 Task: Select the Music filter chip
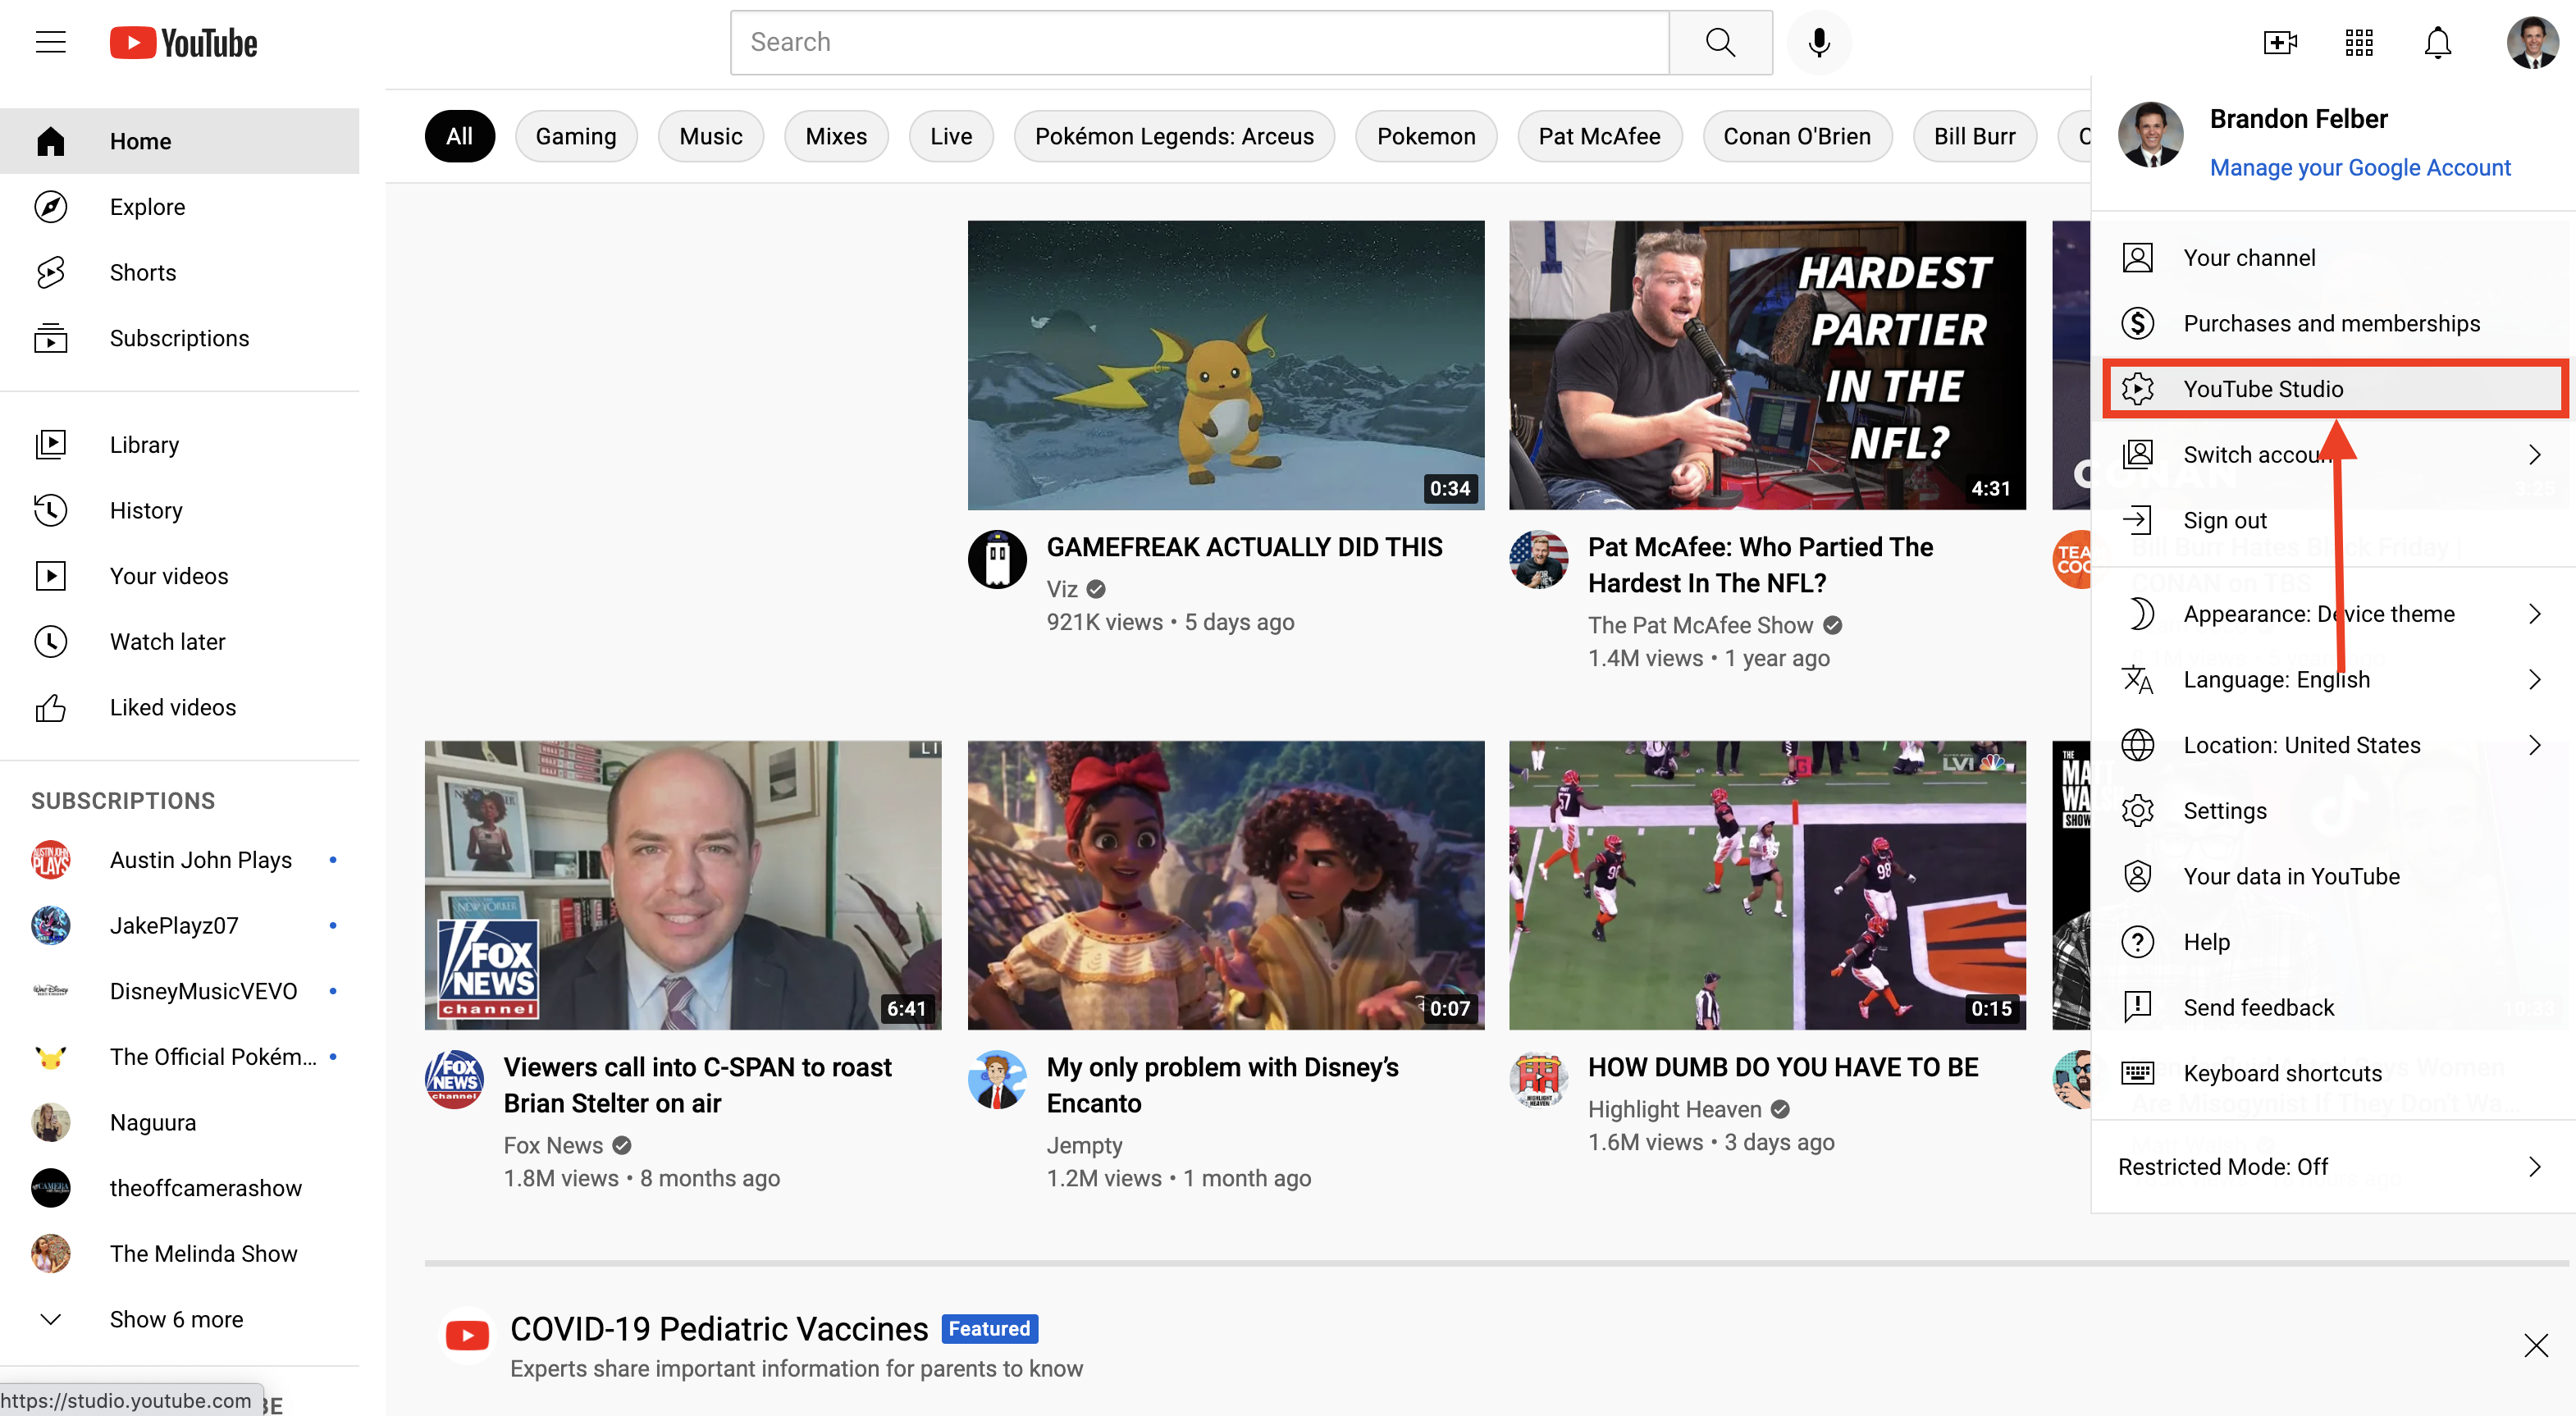point(711,136)
